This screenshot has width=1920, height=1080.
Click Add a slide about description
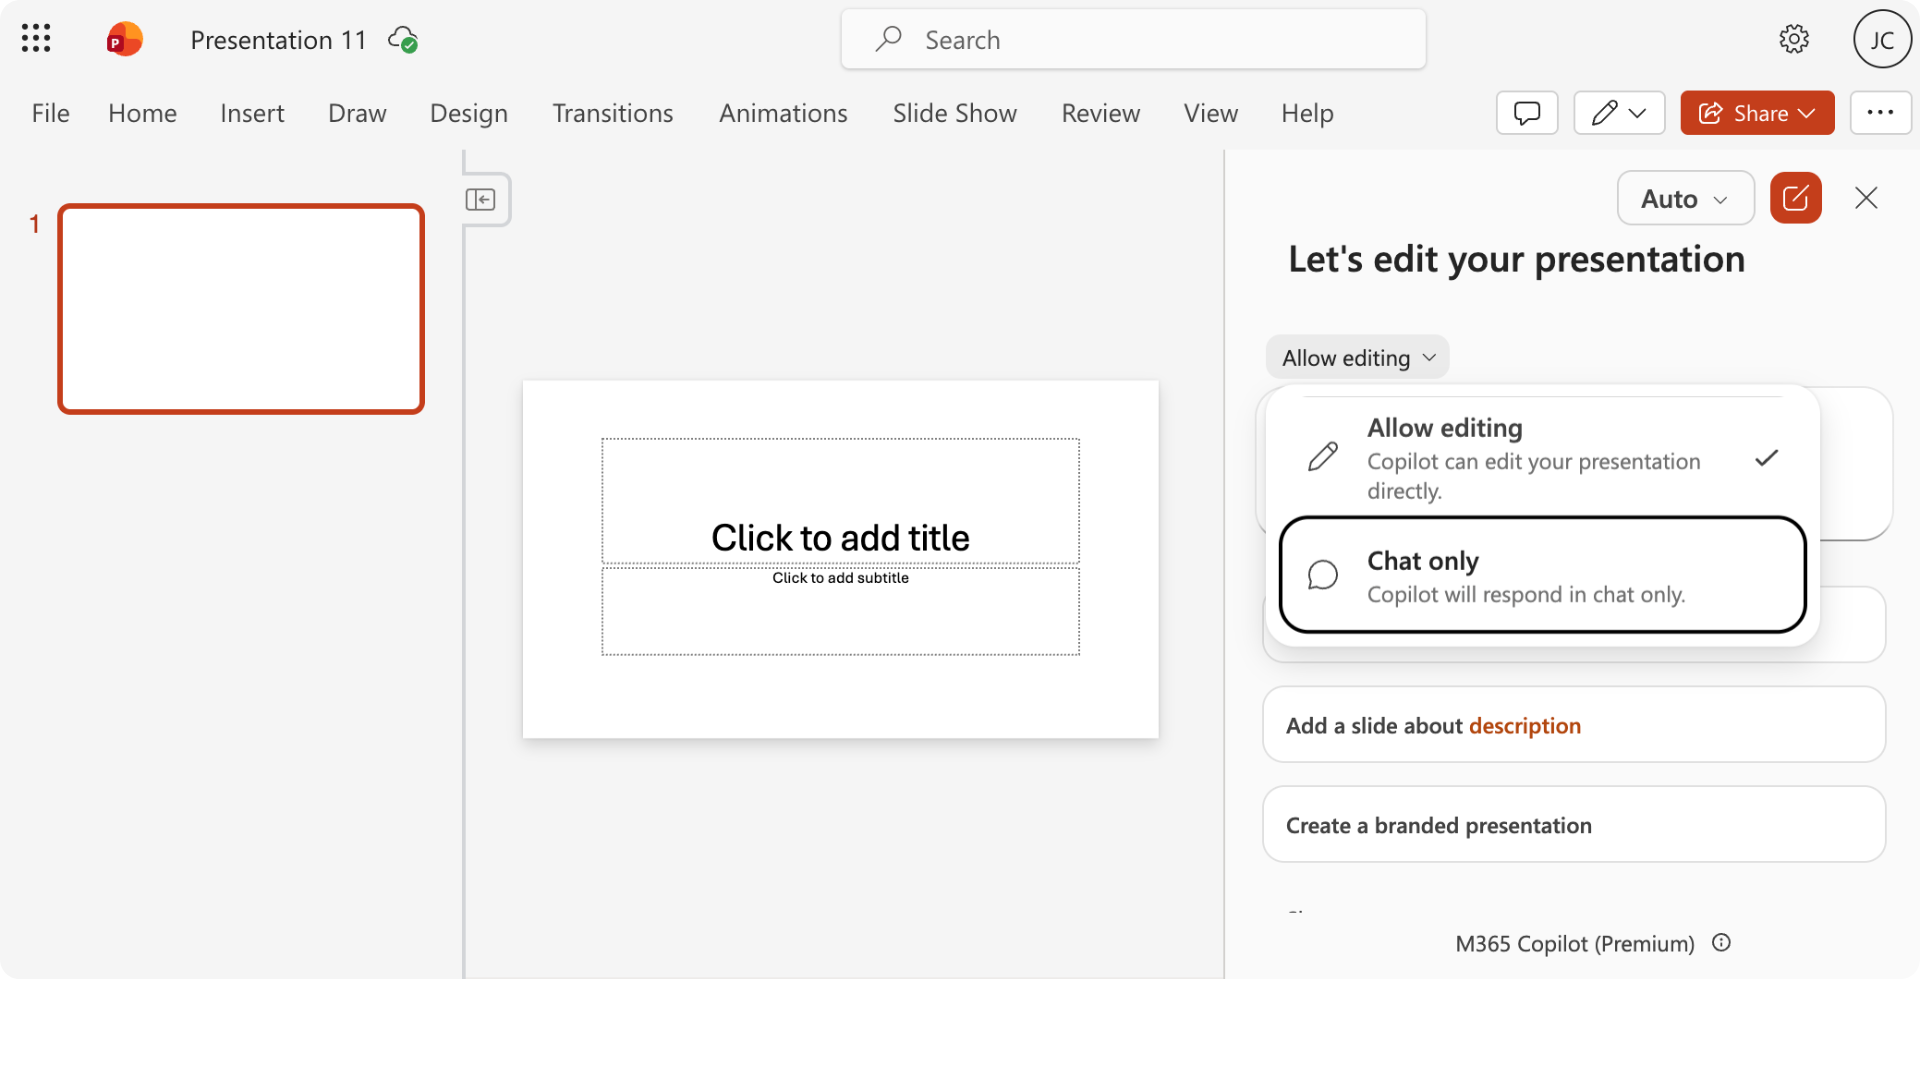point(1574,725)
